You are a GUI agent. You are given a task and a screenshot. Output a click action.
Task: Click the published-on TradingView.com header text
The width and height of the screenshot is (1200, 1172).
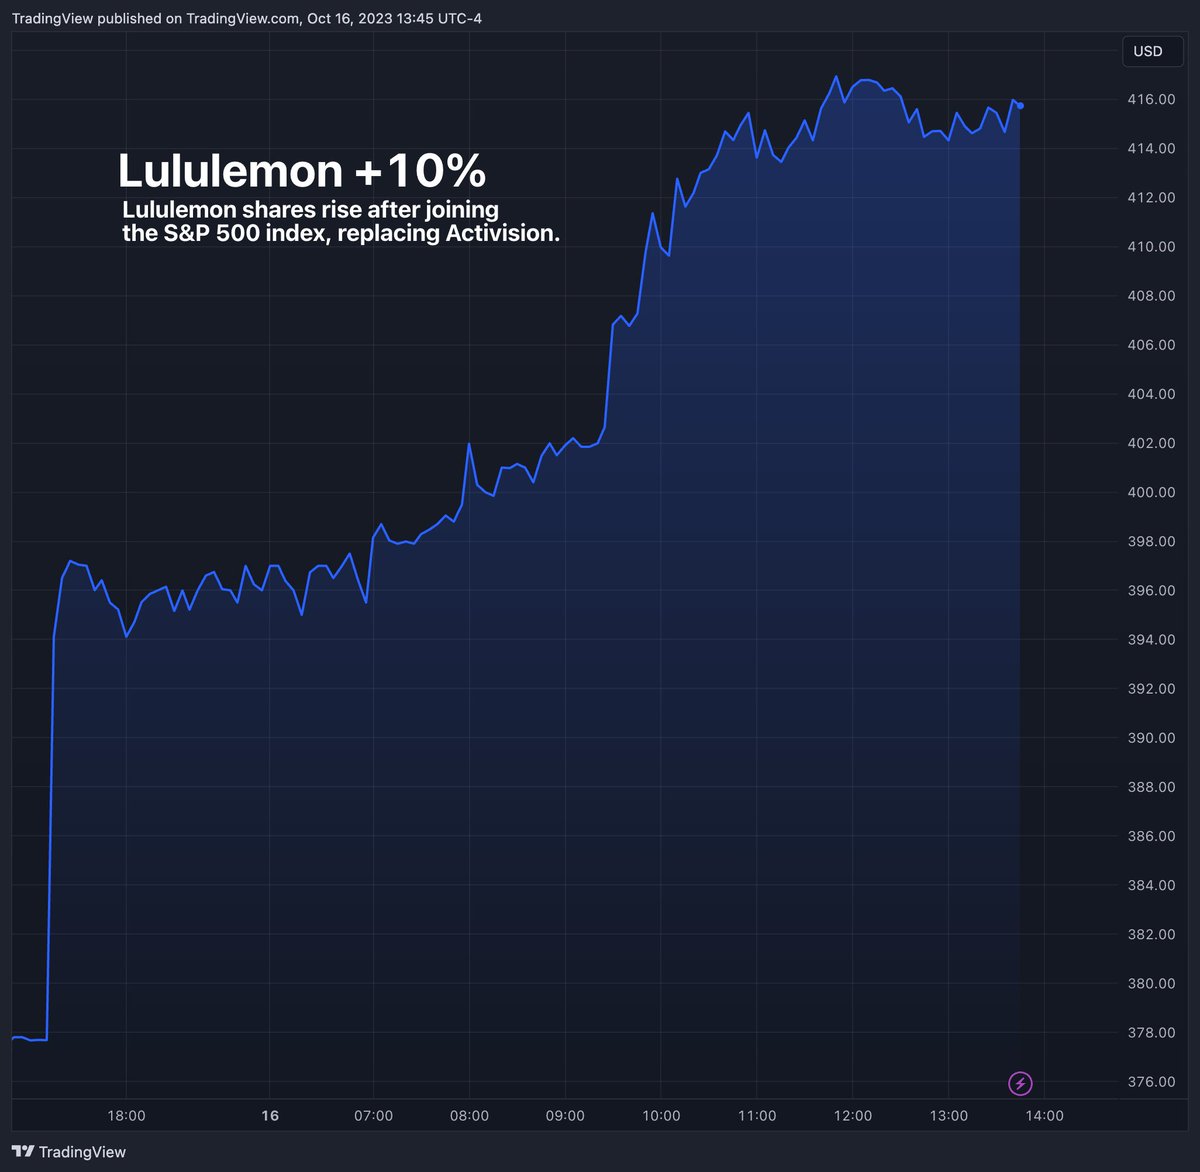point(247,18)
